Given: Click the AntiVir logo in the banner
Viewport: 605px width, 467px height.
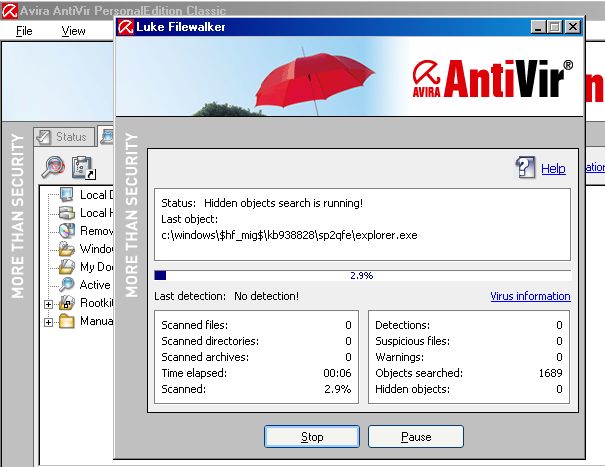Looking at the screenshot, I should pos(493,79).
